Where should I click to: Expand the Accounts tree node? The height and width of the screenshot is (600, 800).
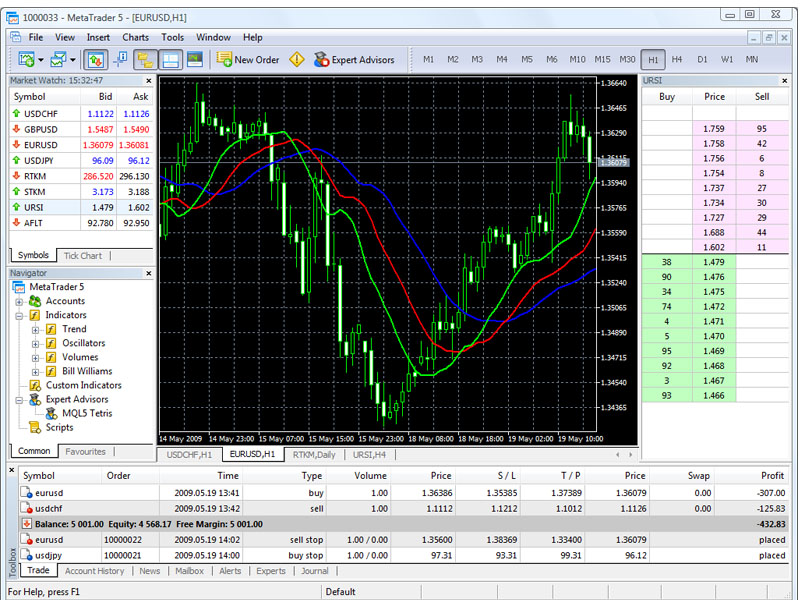19,302
